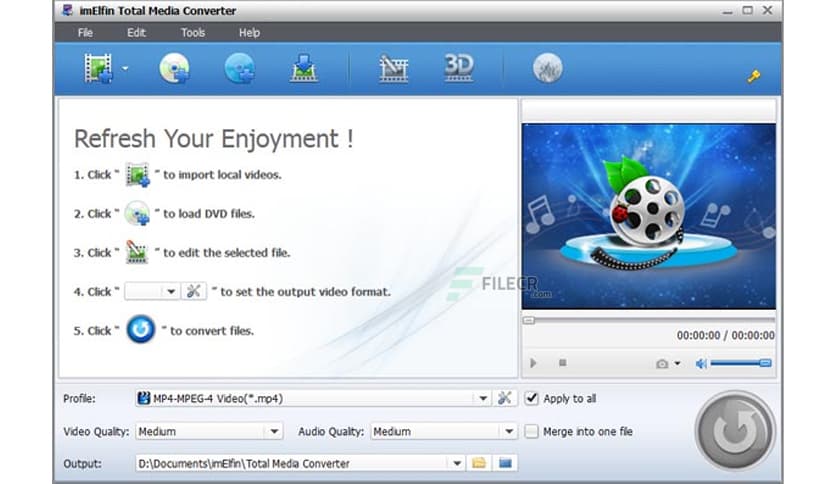Open profile settings with the tools icon
This screenshot has width=836, height=484.
coord(504,398)
